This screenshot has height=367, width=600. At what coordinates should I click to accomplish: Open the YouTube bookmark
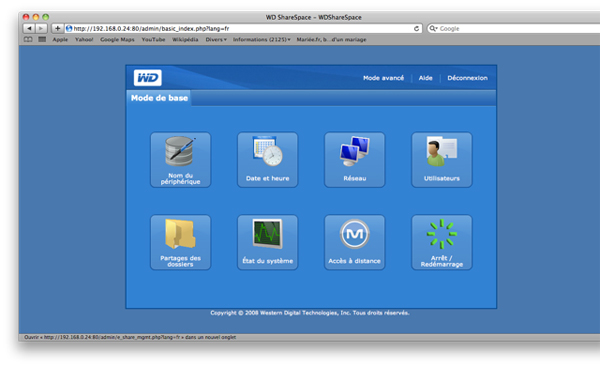click(x=153, y=39)
